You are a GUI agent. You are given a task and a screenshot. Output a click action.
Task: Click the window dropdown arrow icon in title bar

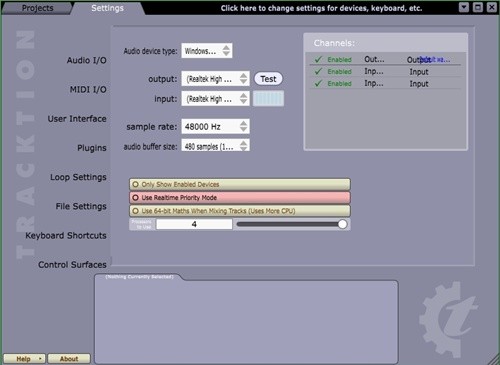[x=464, y=7]
